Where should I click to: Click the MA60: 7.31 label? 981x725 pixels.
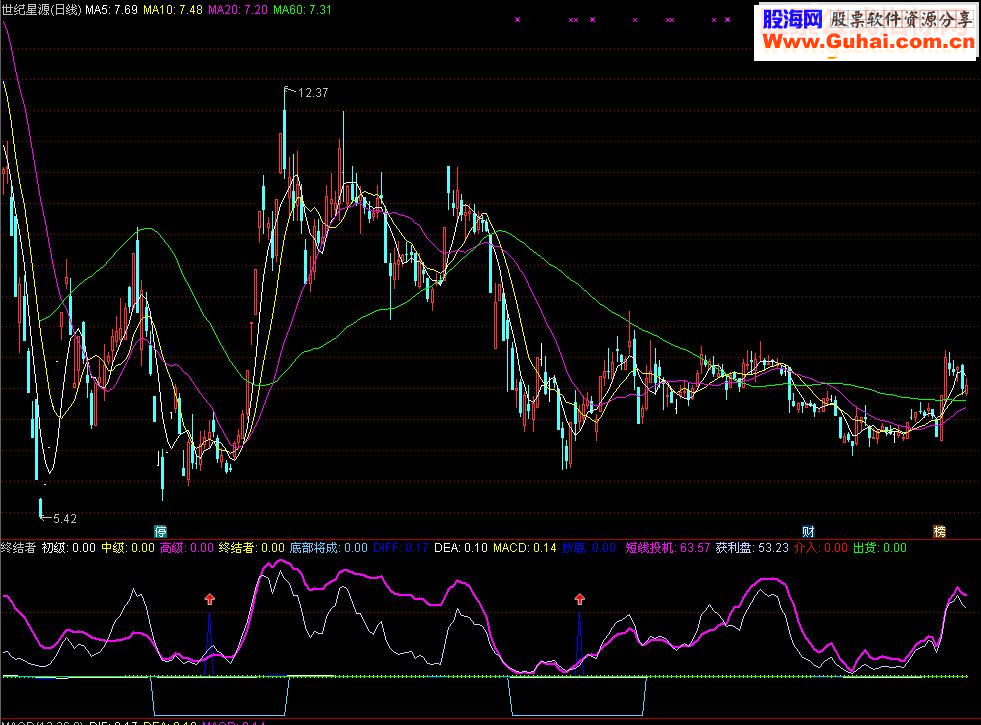click(x=302, y=10)
